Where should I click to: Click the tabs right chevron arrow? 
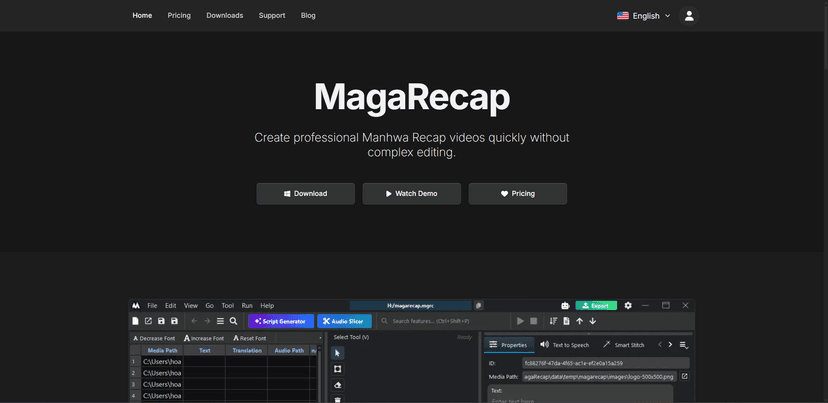point(671,345)
